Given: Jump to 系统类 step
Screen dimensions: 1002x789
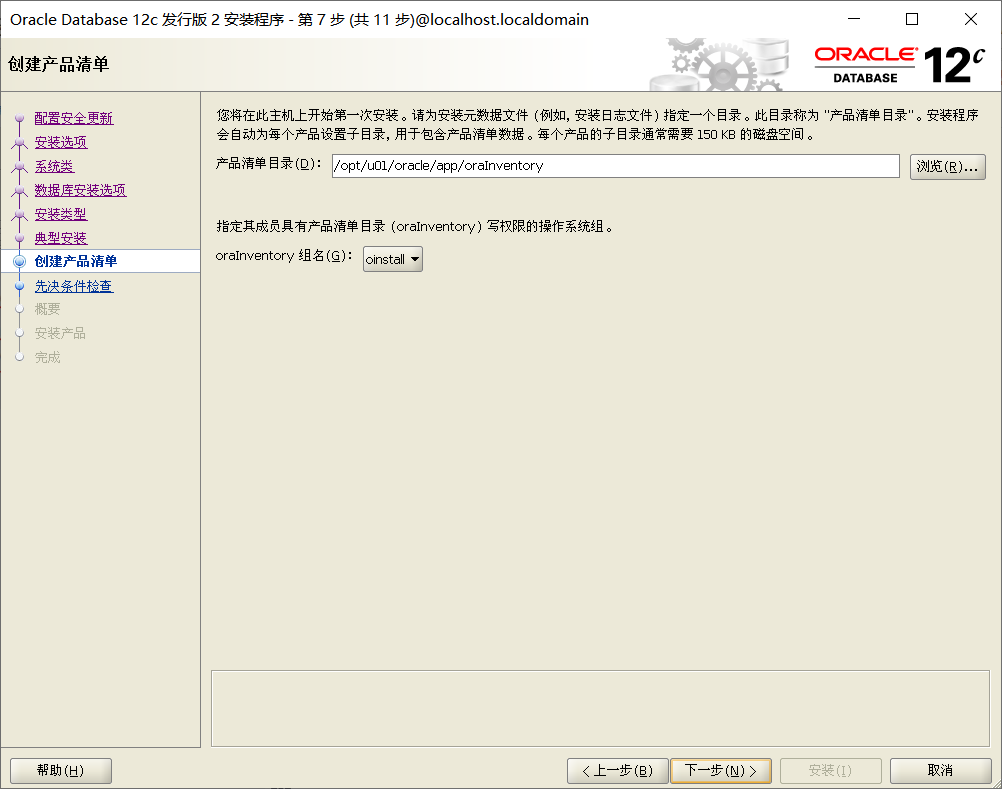Looking at the screenshot, I should coord(54,166).
